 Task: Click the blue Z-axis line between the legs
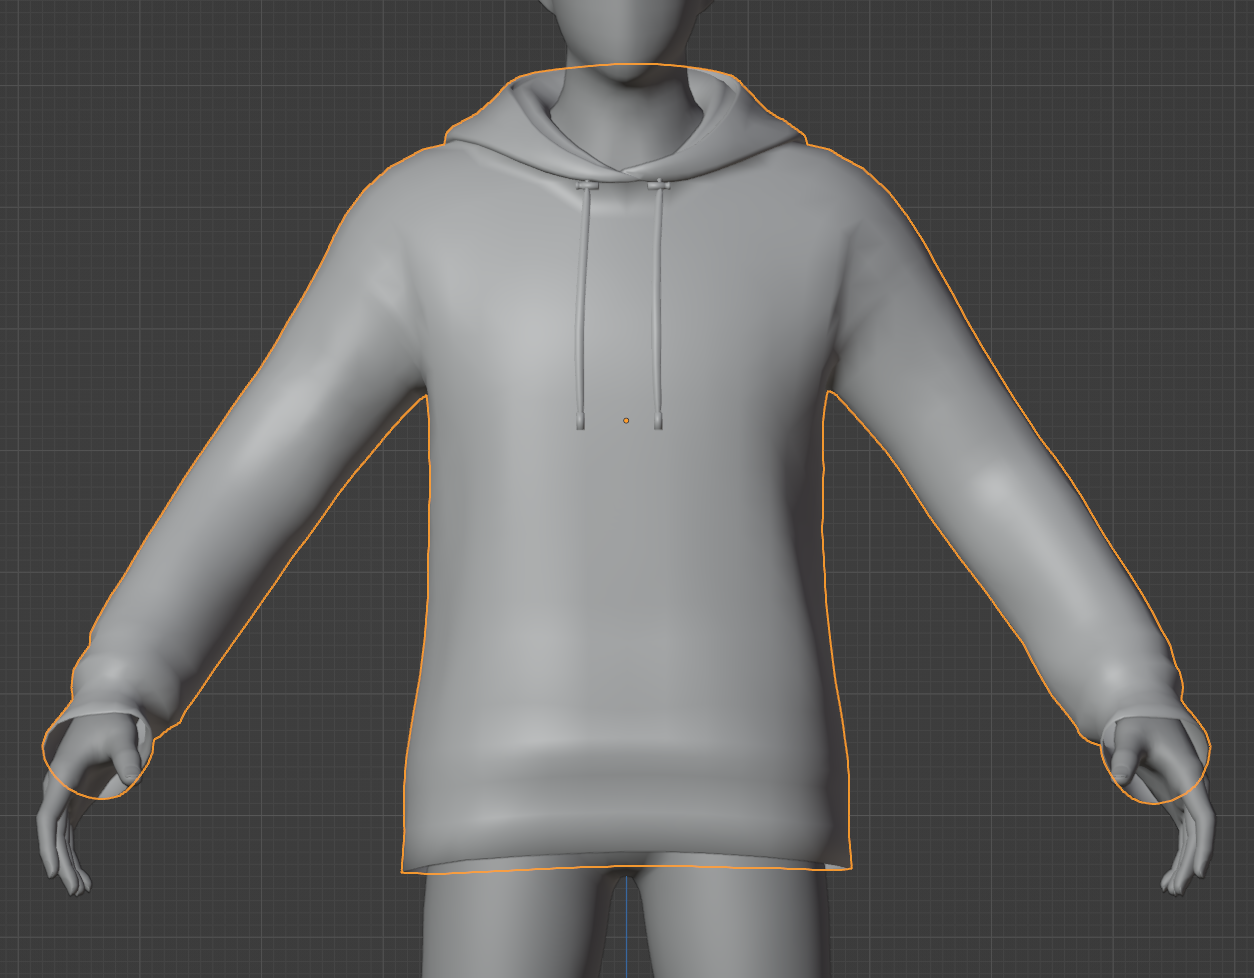pos(627,930)
